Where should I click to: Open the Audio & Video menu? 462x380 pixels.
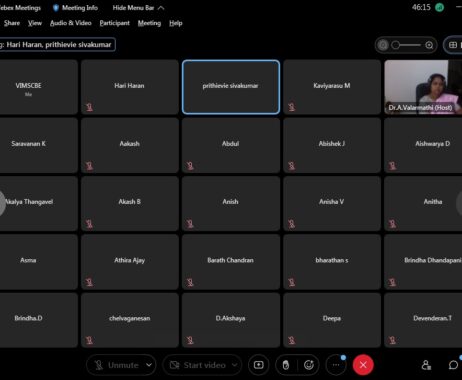[71, 23]
